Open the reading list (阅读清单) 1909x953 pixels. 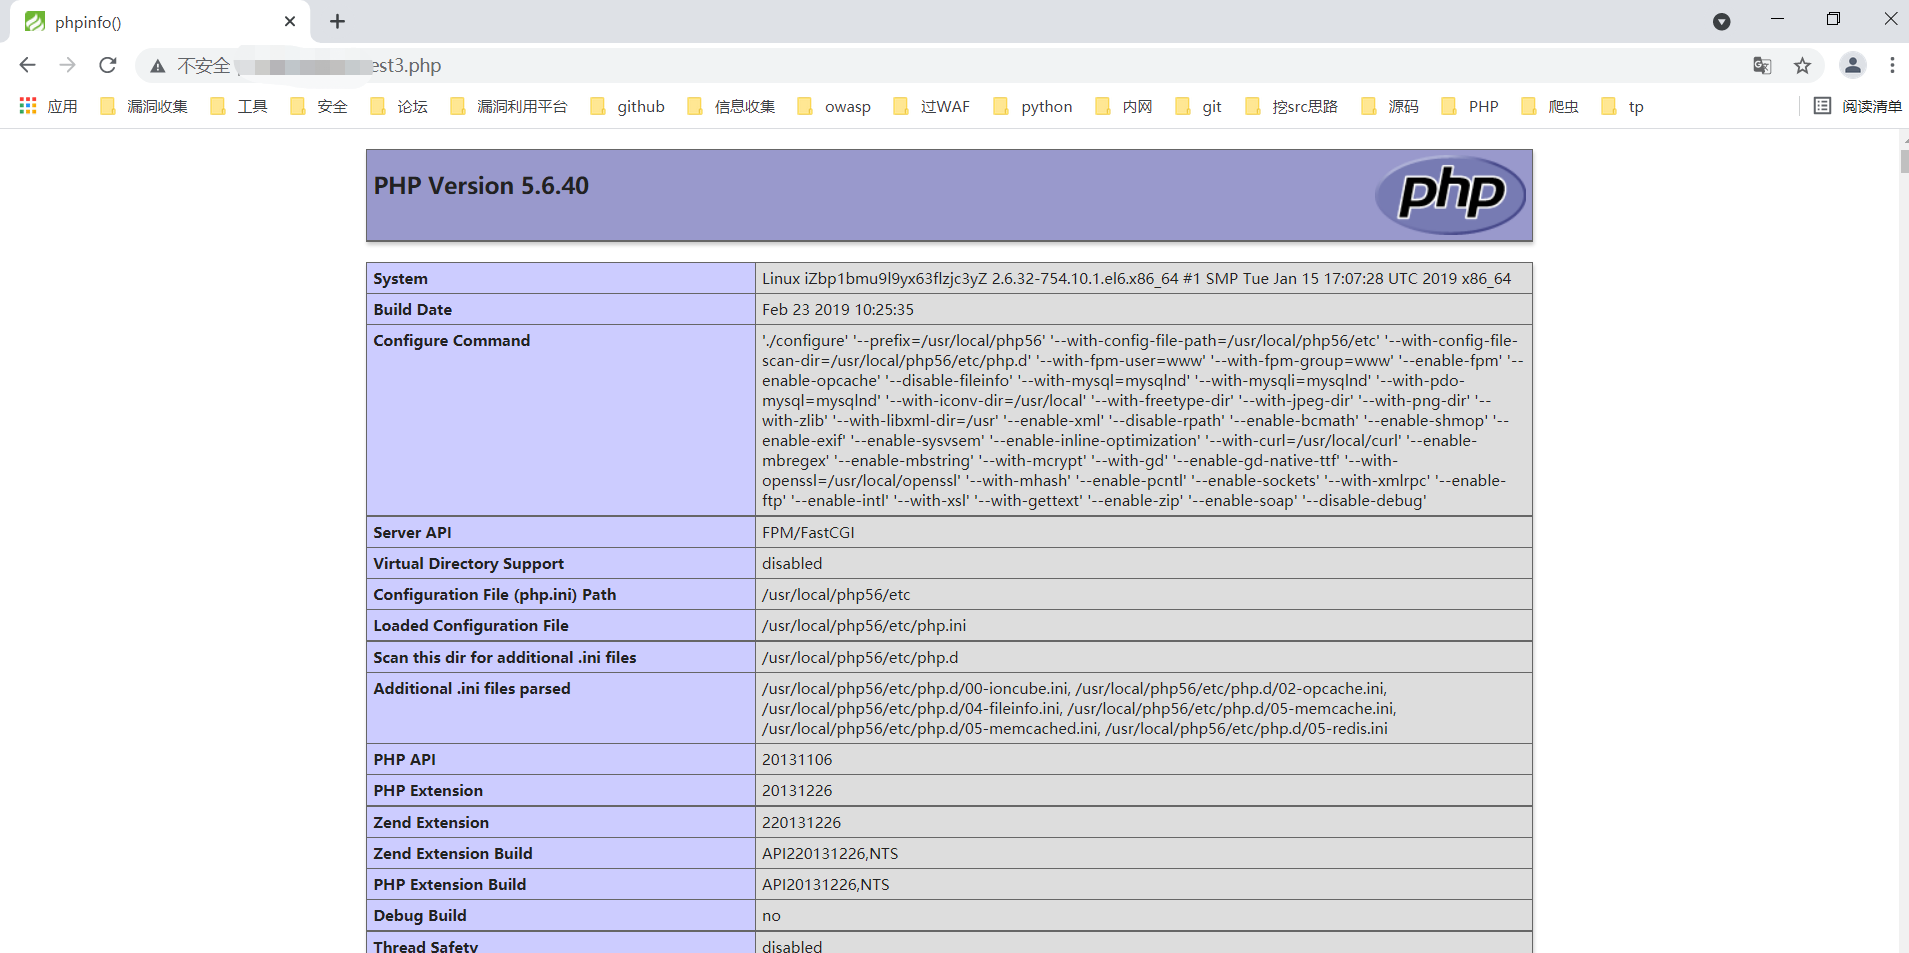(1857, 106)
